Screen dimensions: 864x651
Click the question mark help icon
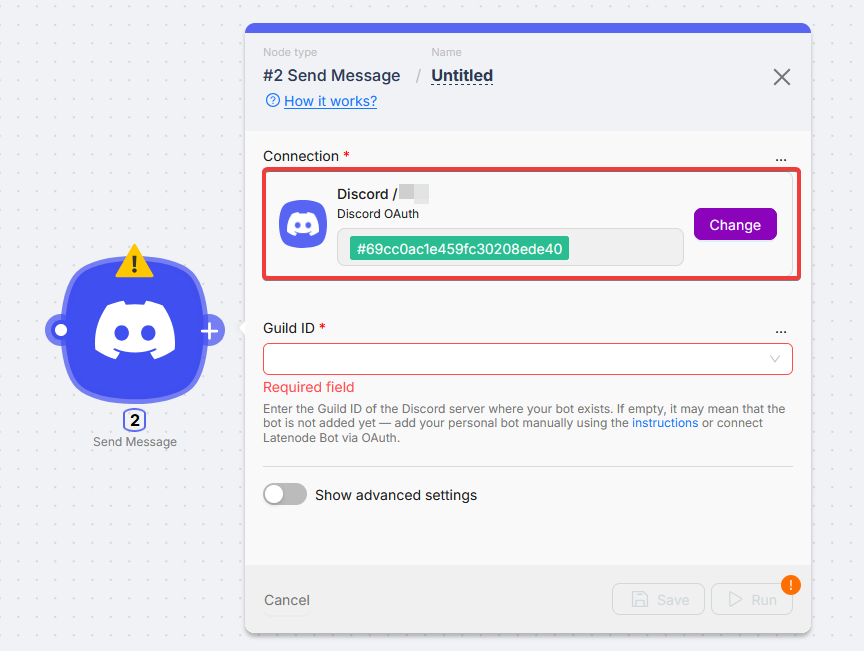pos(272,101)
